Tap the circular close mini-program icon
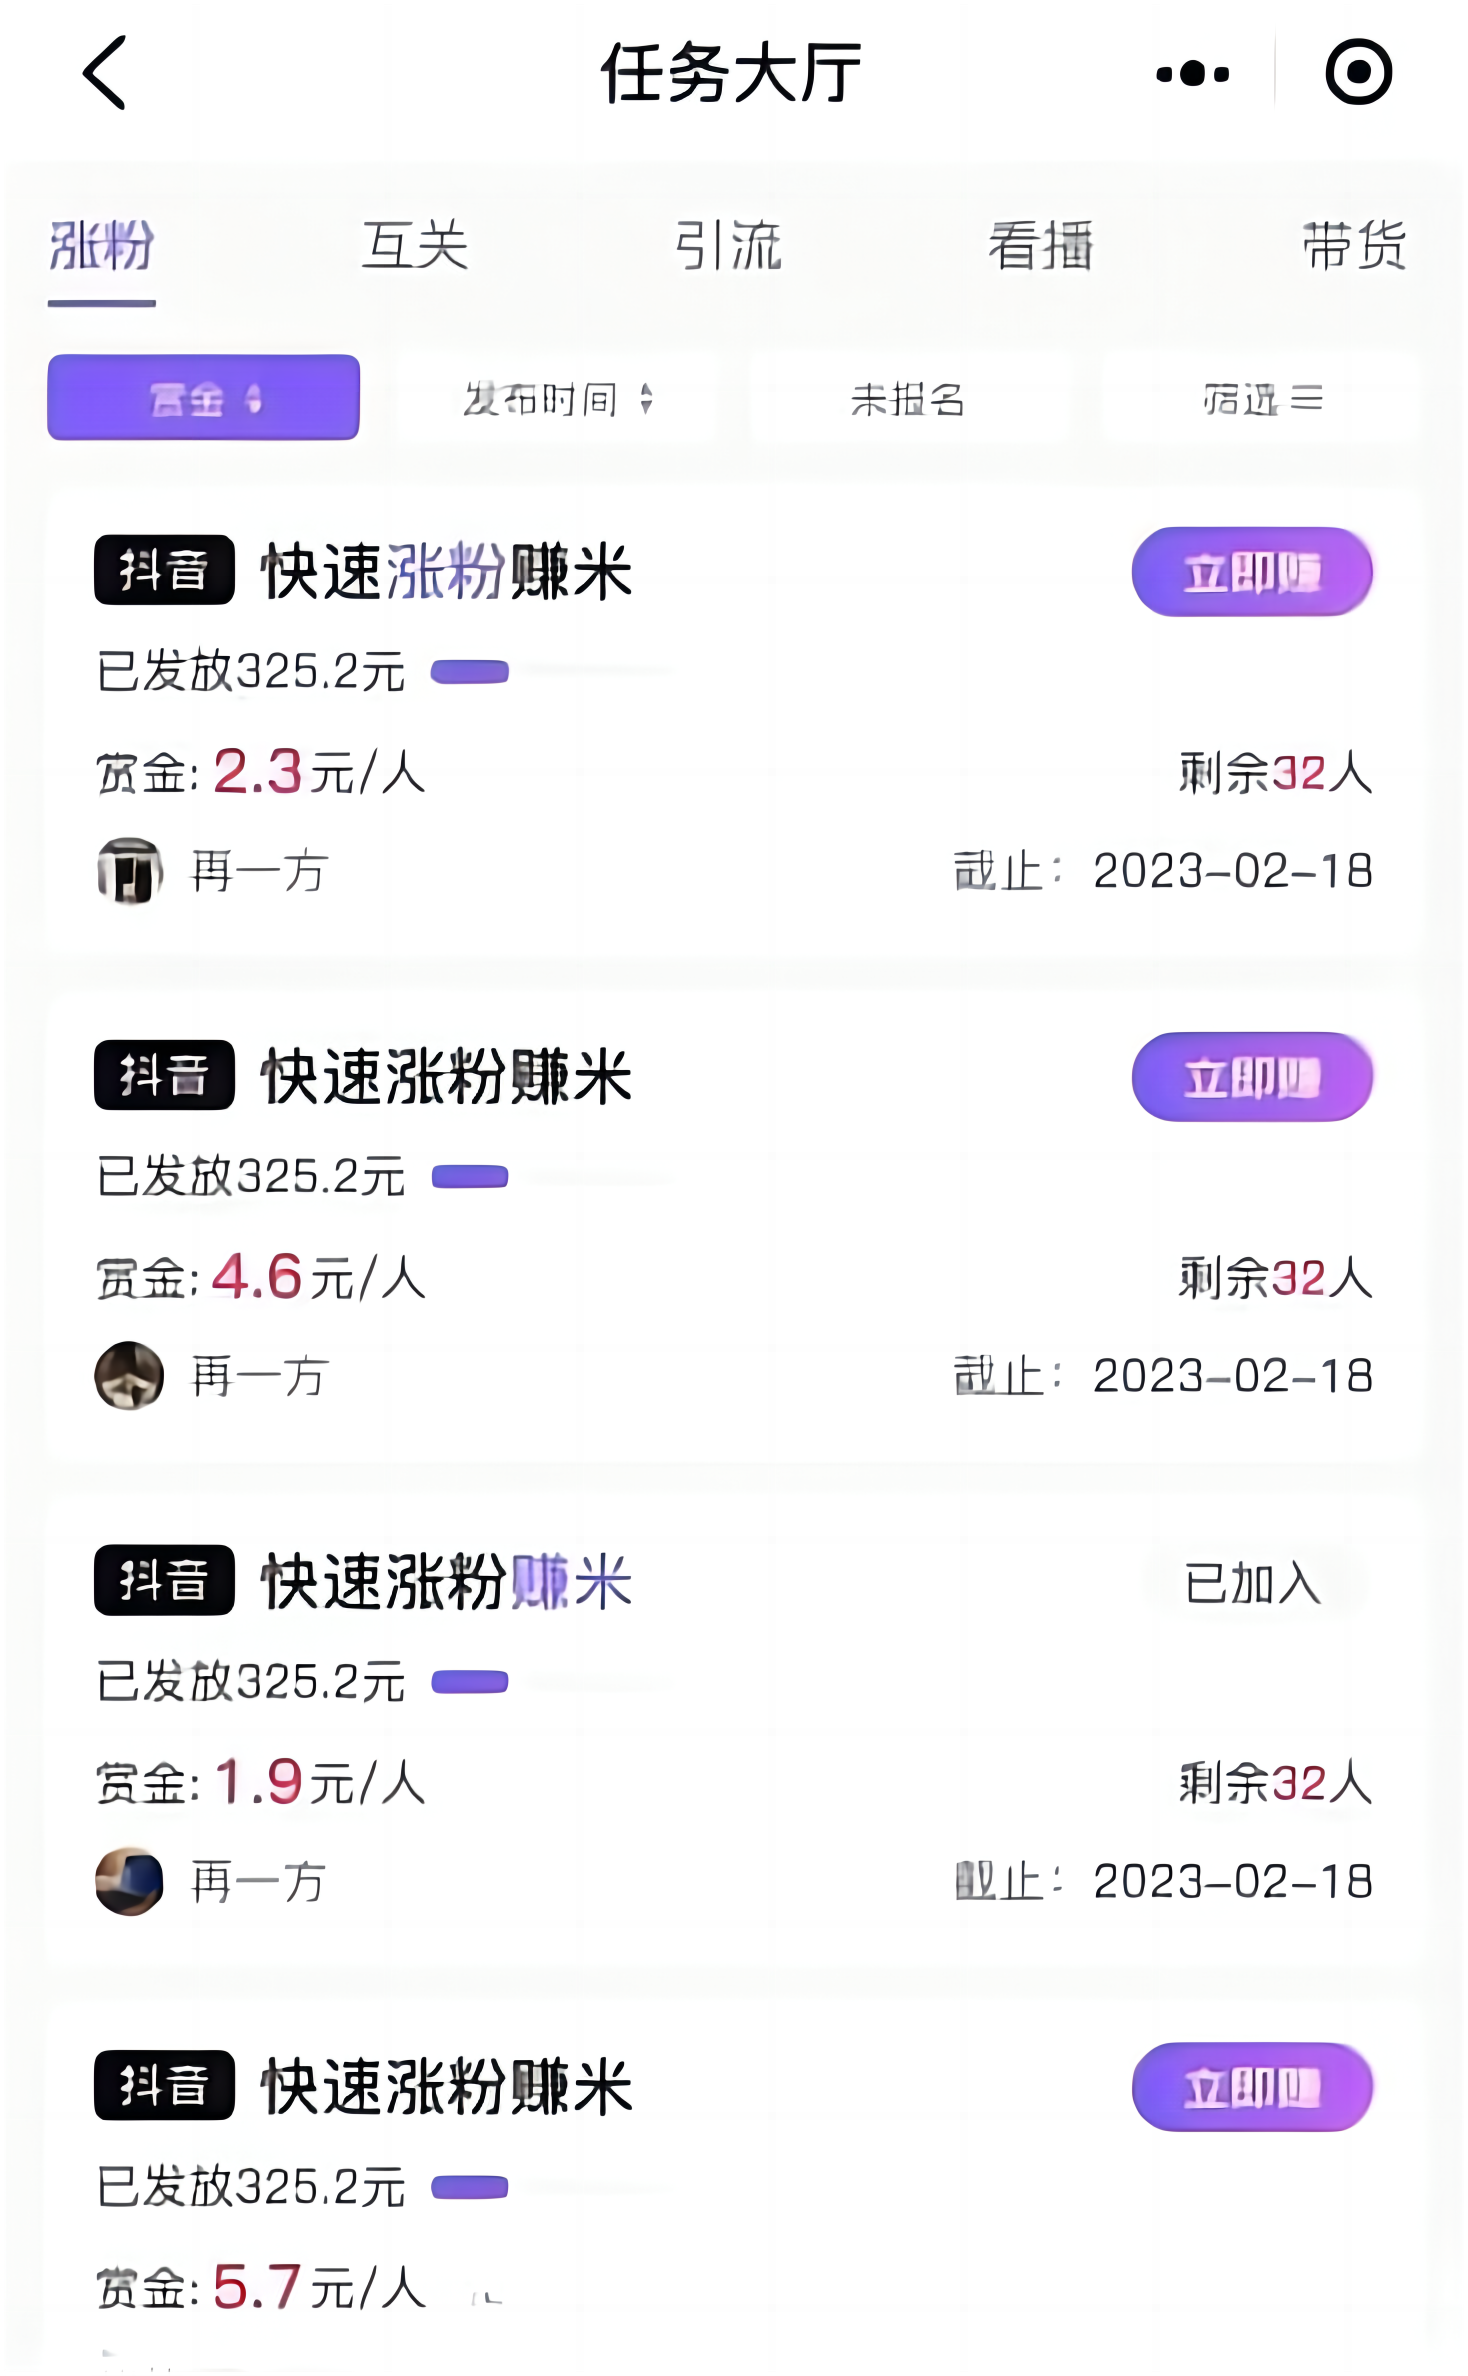The height and width of the screenshot is (2376, 1468). click(x=1358, y=72)
